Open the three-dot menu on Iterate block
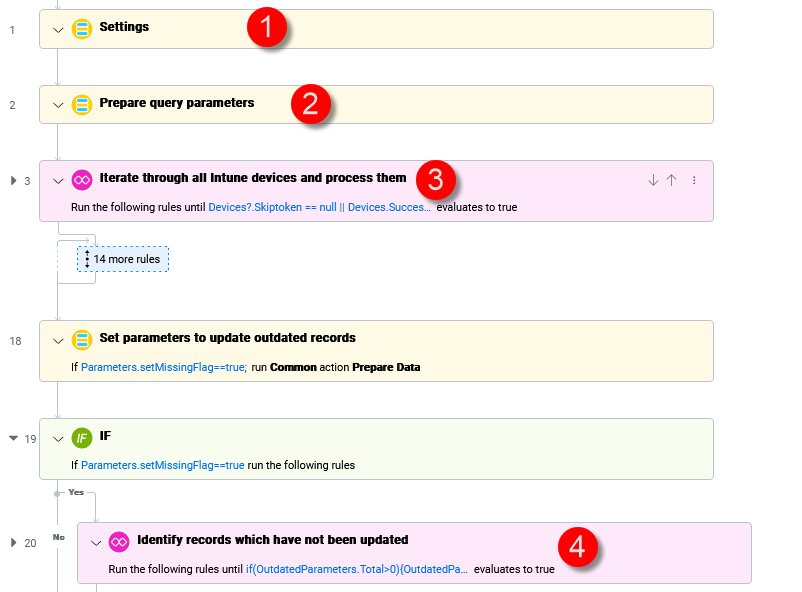802x592 pixels. [694, 180]
